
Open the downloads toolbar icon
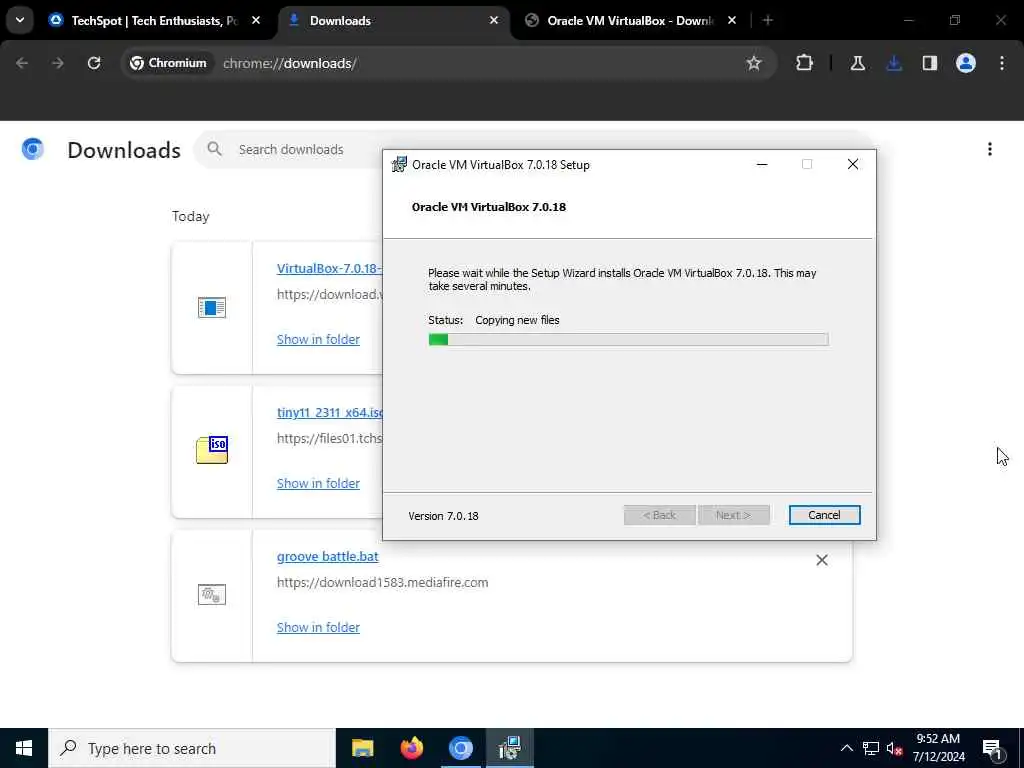coord(894,63)
